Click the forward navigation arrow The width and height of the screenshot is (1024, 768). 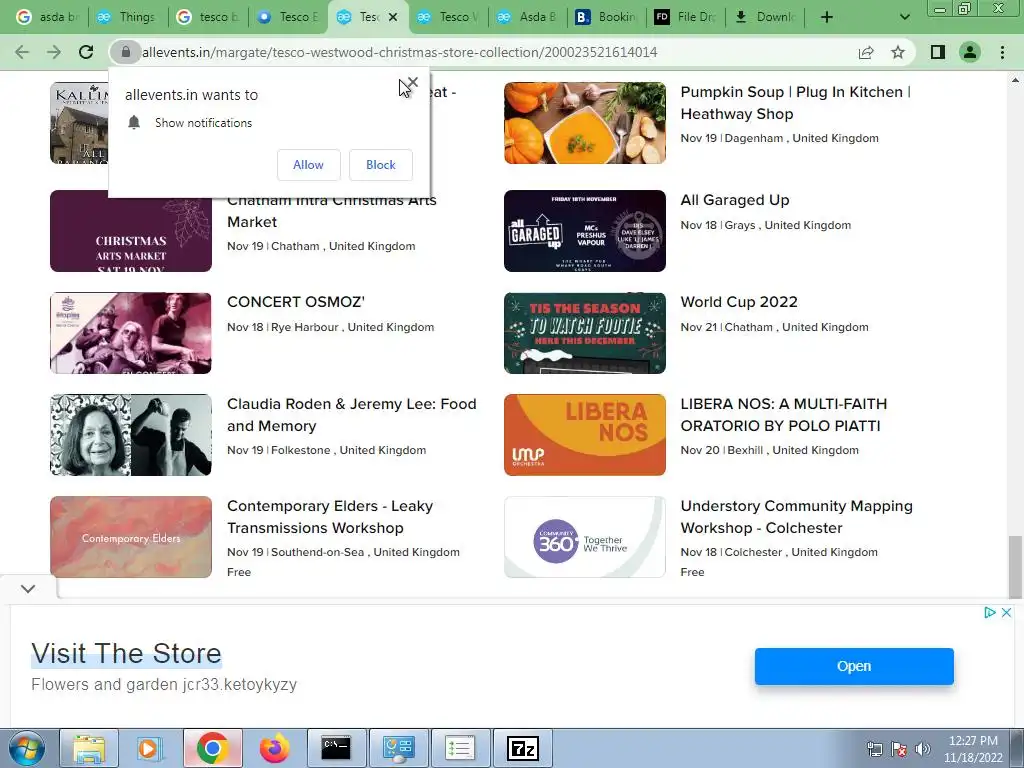[x=54, y=52]
